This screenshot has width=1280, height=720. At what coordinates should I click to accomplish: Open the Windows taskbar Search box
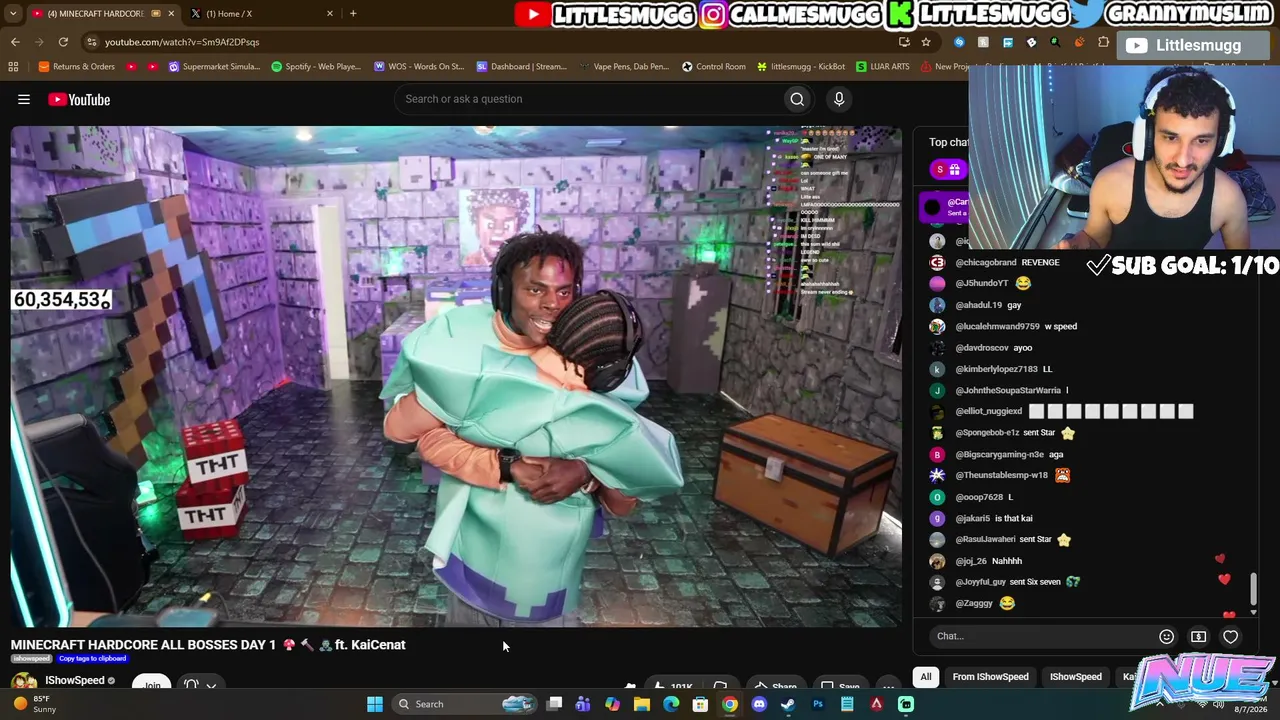click(x=463, y=704)
